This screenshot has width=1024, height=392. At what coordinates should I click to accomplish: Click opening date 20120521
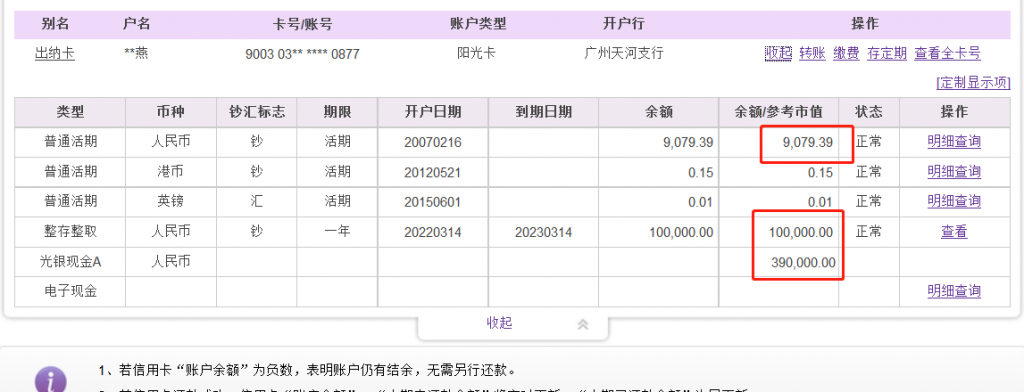coord(433,172)
